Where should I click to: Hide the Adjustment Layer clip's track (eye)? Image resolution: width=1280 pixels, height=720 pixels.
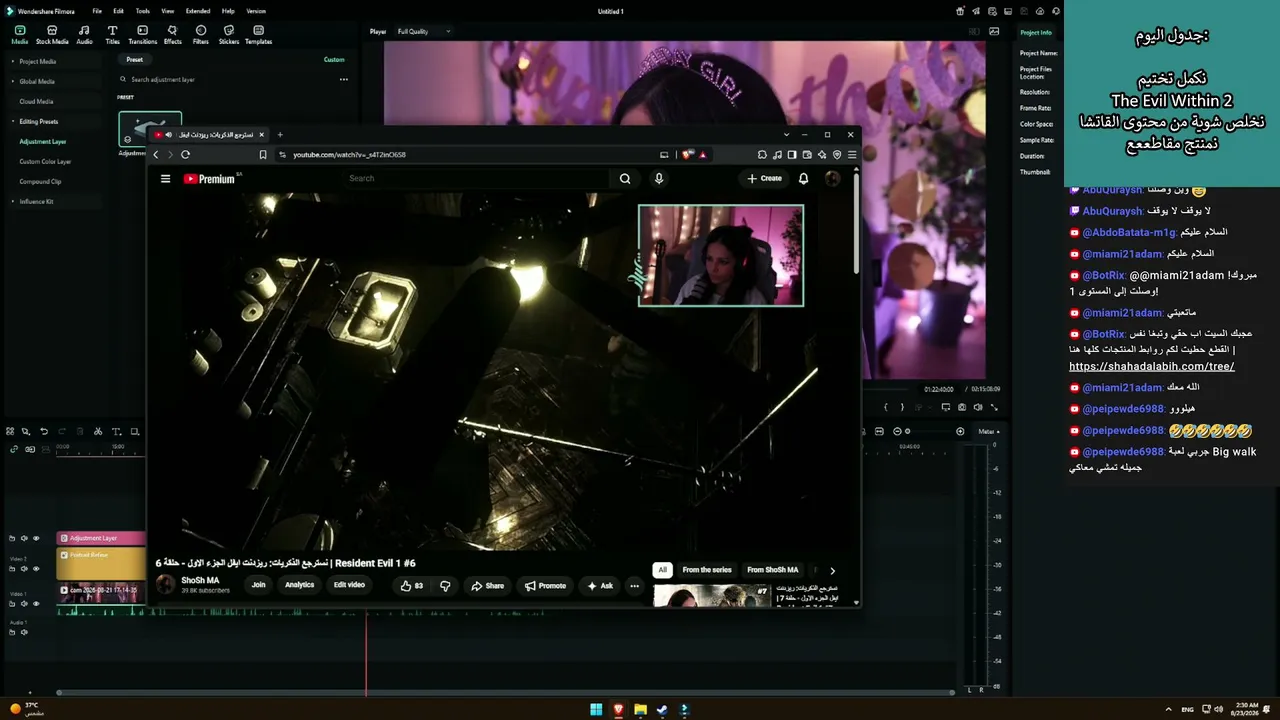36,538
